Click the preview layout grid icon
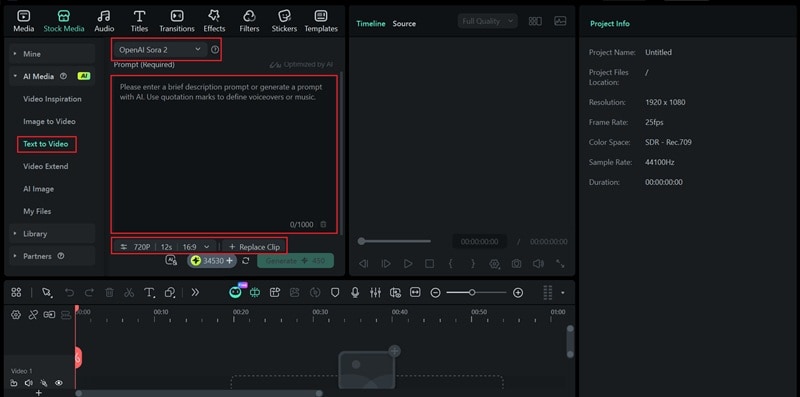Image resolution: width=800 pixels, height=397 pixels. [535, 21]
